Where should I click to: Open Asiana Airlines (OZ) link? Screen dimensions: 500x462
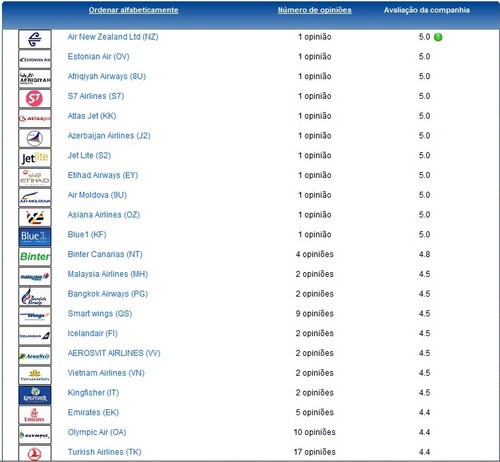coord(104,215)
